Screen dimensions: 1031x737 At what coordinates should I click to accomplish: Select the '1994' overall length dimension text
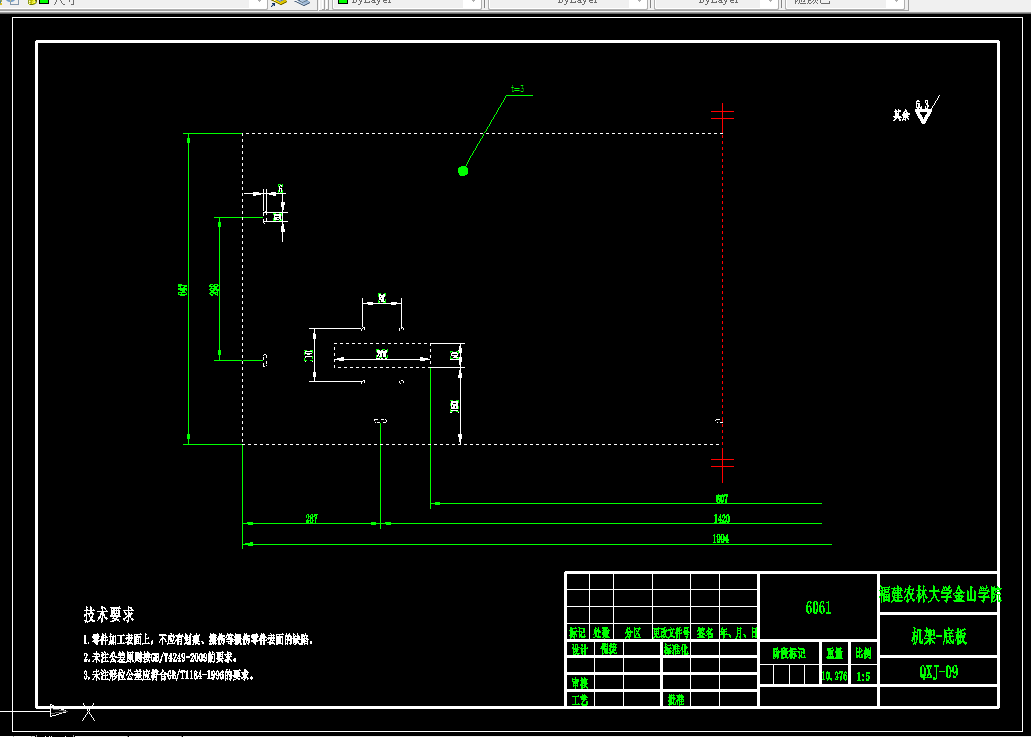[721, 538]
